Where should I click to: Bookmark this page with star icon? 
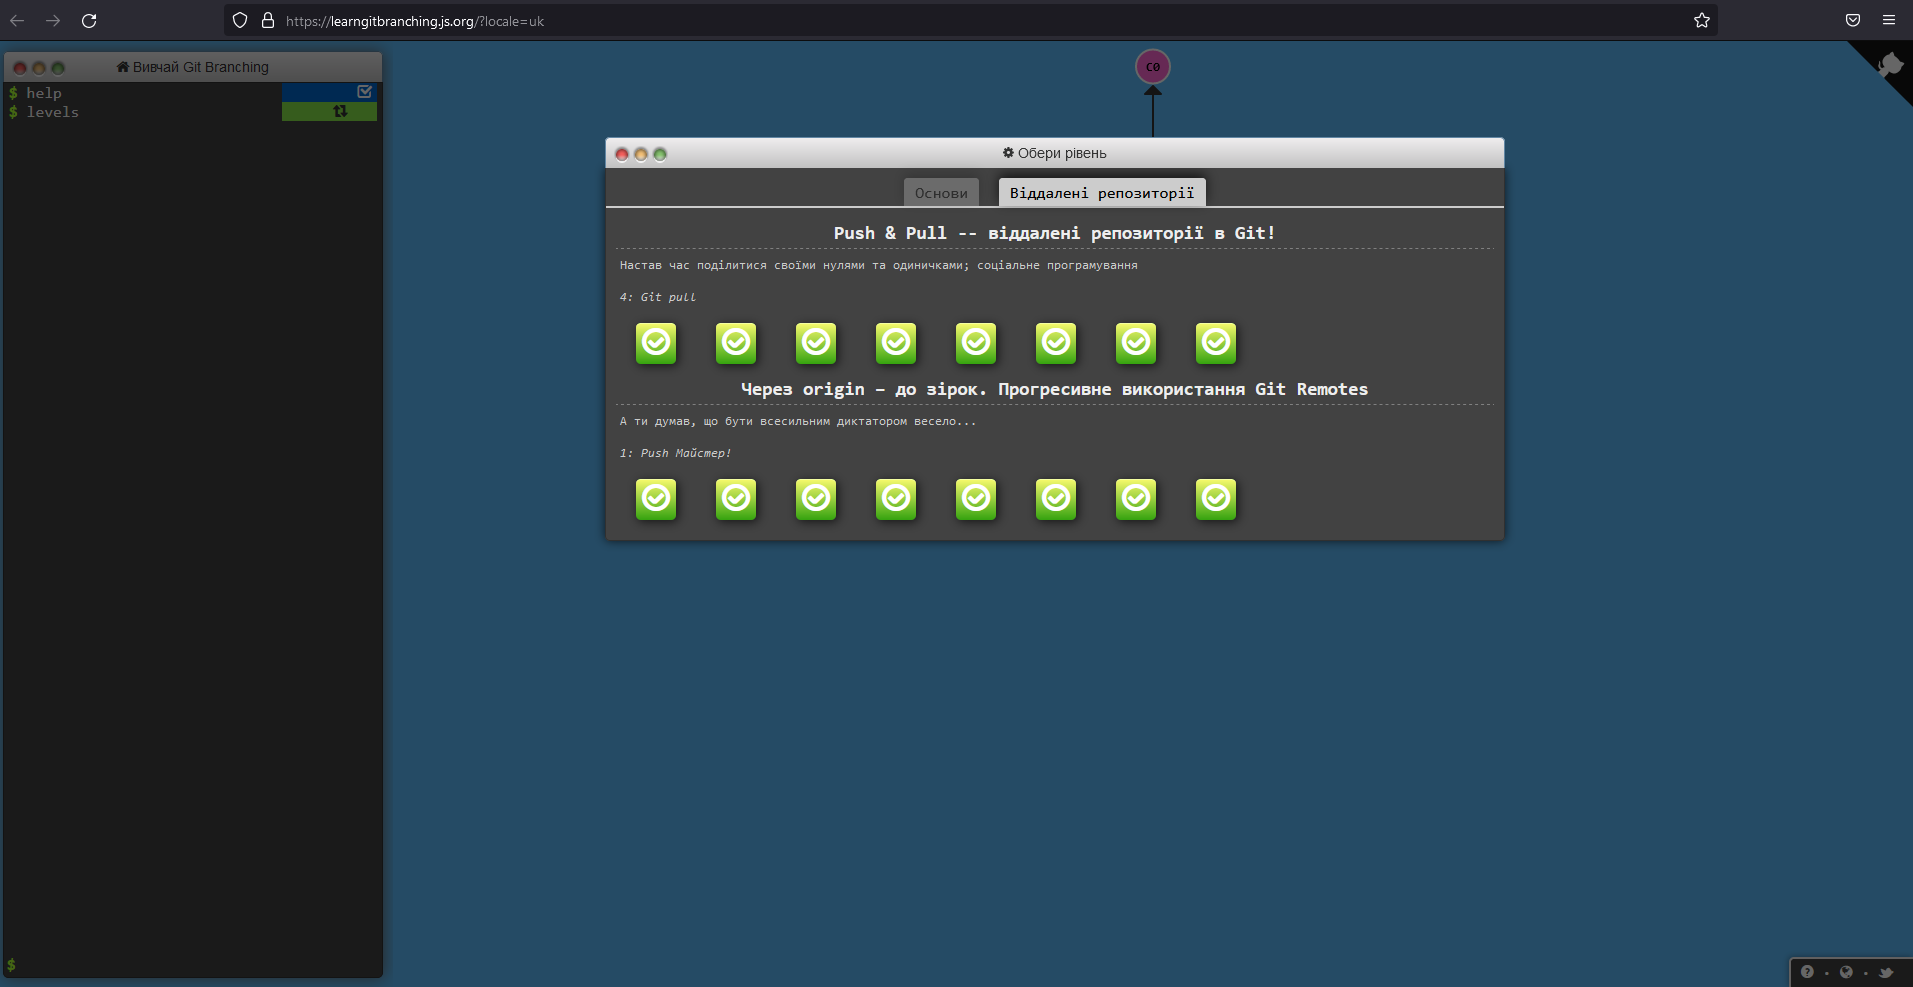(1702, 21)
